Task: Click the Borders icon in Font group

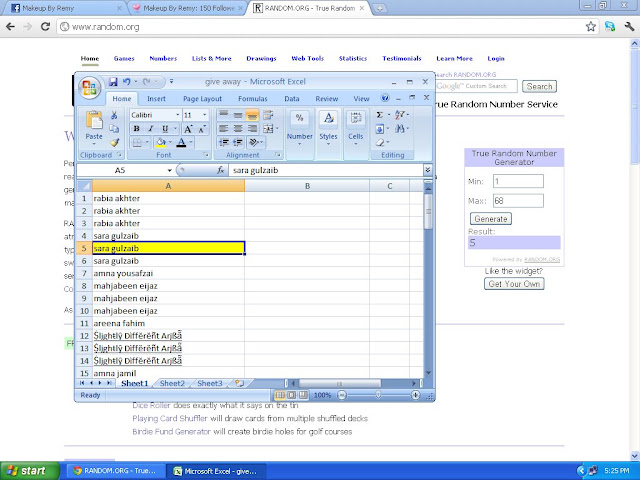Action: [x=137, y=142]
